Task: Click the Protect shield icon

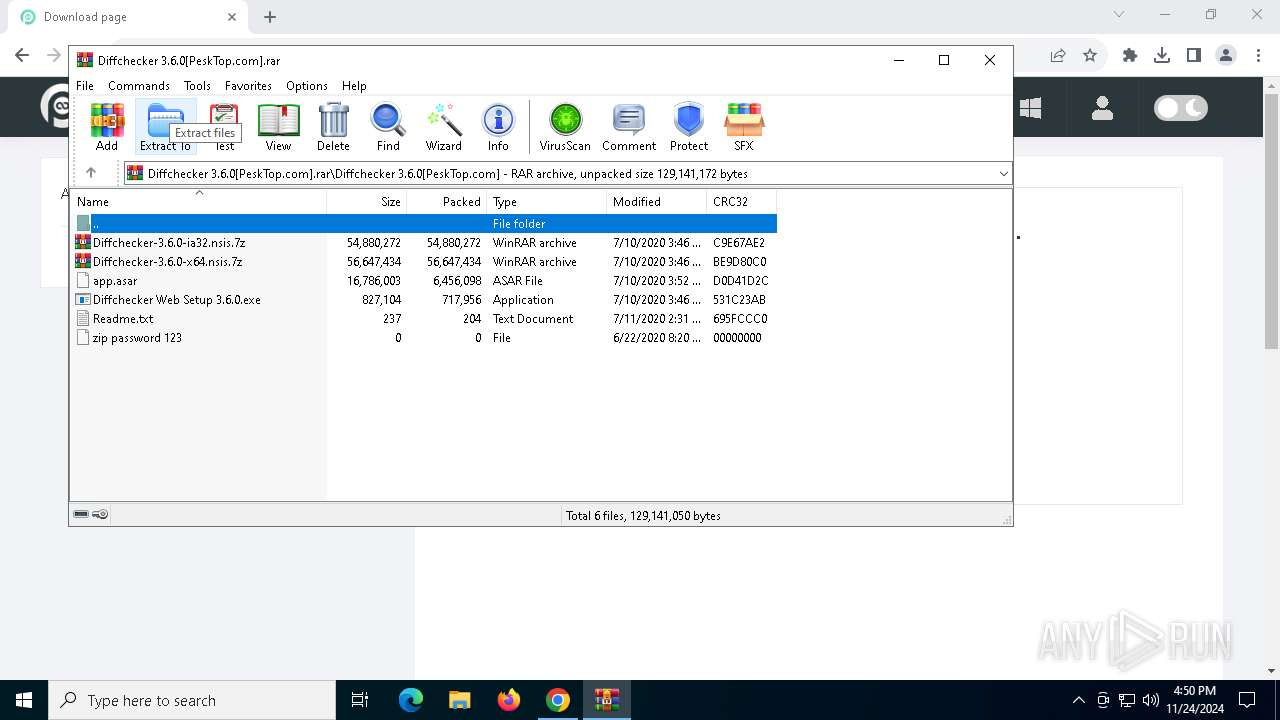Action: (x=689, y=127)
